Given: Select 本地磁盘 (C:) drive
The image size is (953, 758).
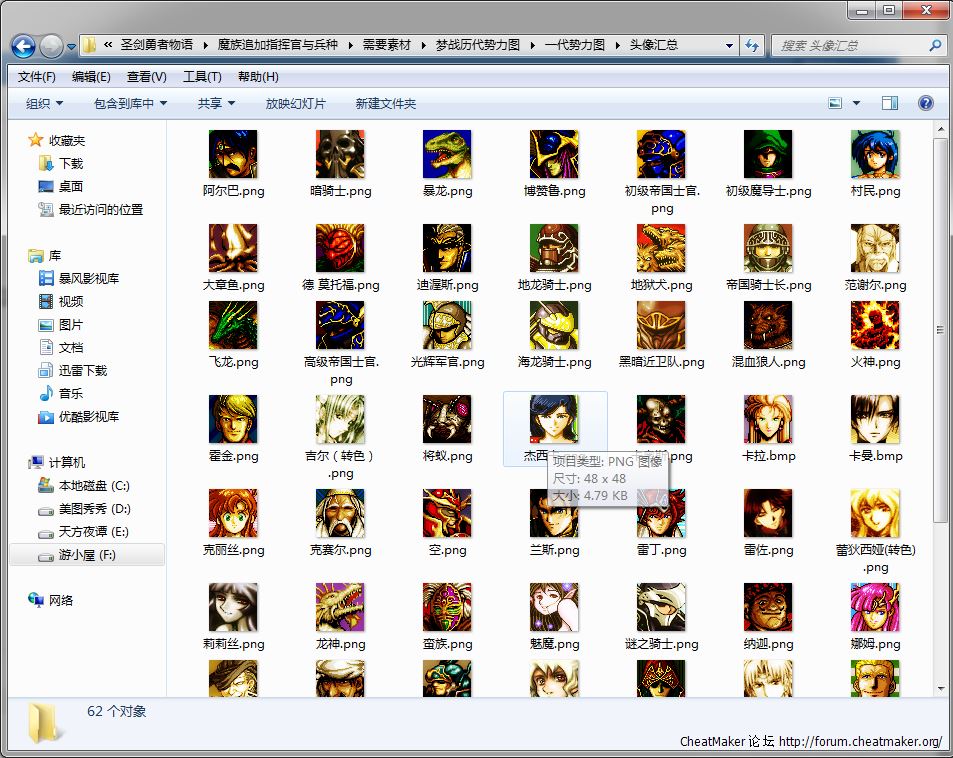Looking at the screenshot, I should [93, 486].
